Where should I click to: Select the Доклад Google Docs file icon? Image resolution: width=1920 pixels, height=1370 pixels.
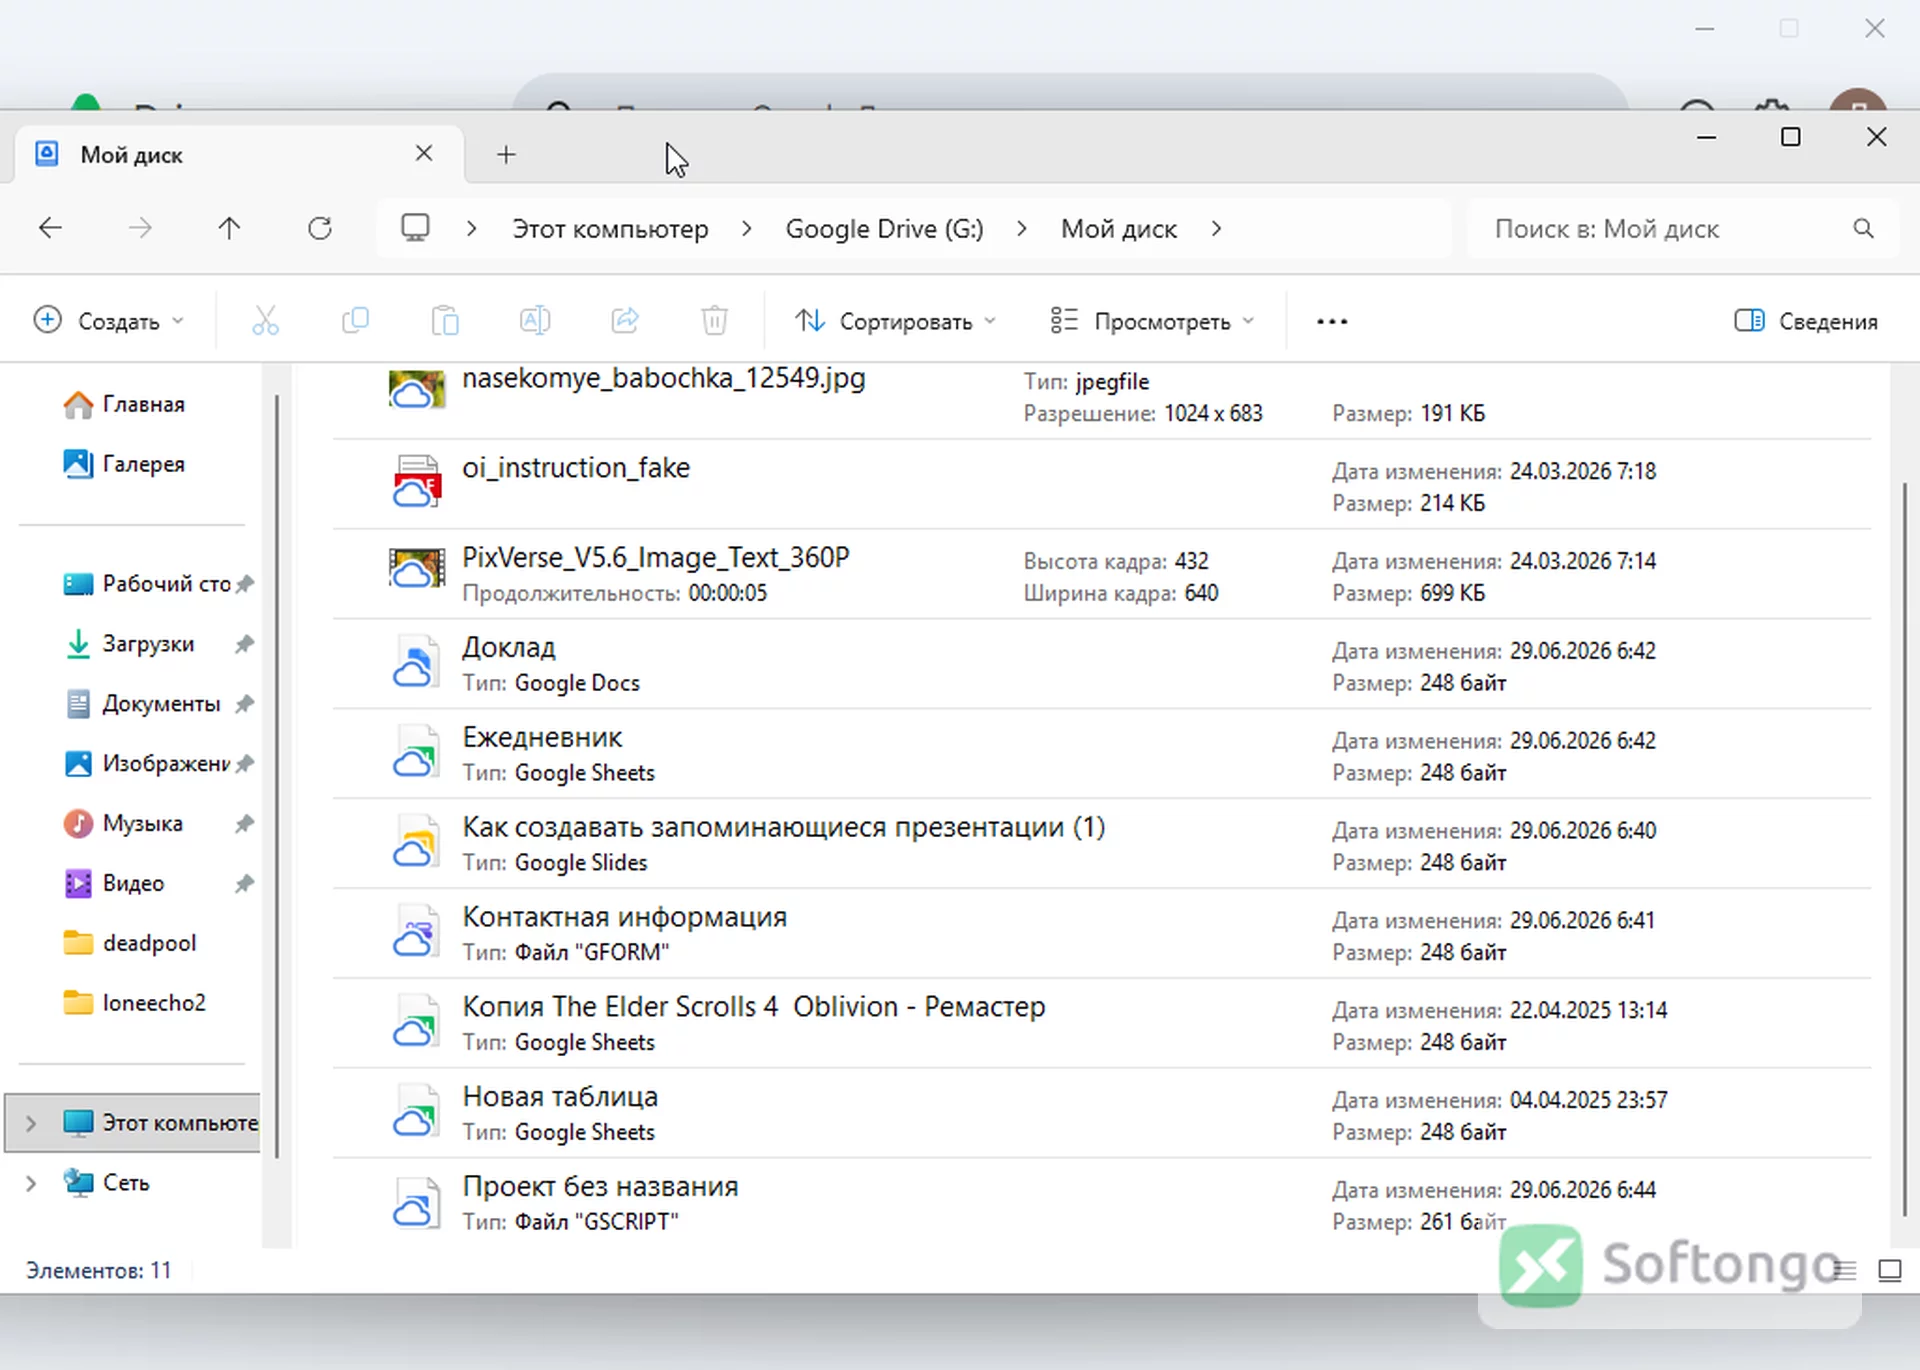pyautogui.click(x=415, y=662)
